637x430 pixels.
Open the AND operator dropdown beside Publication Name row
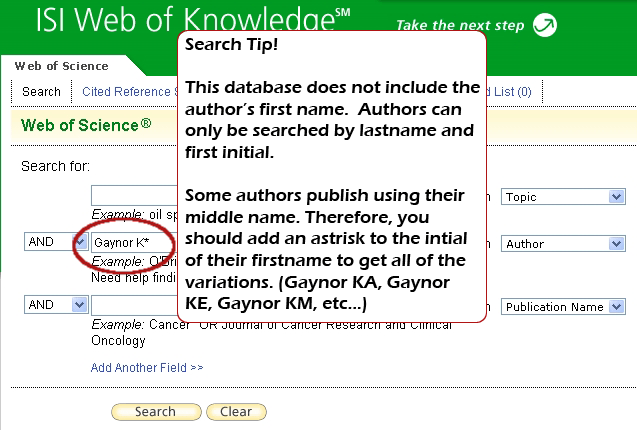click(56, 304)
